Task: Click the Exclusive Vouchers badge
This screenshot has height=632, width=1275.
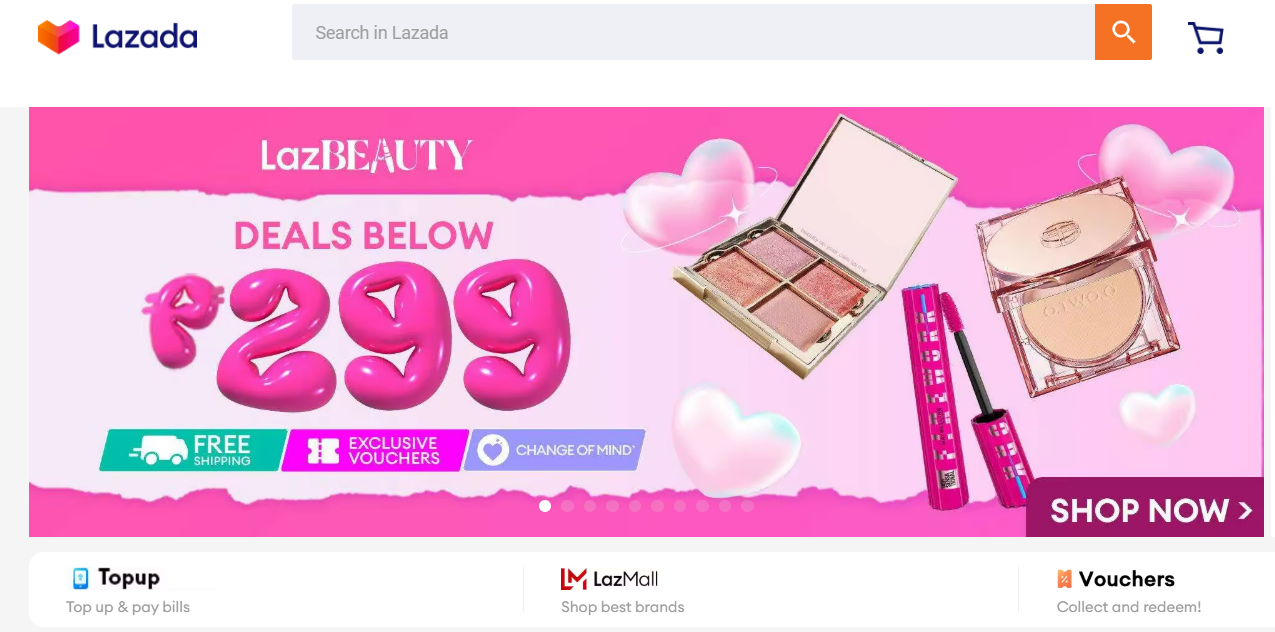Action: [375, 450]
